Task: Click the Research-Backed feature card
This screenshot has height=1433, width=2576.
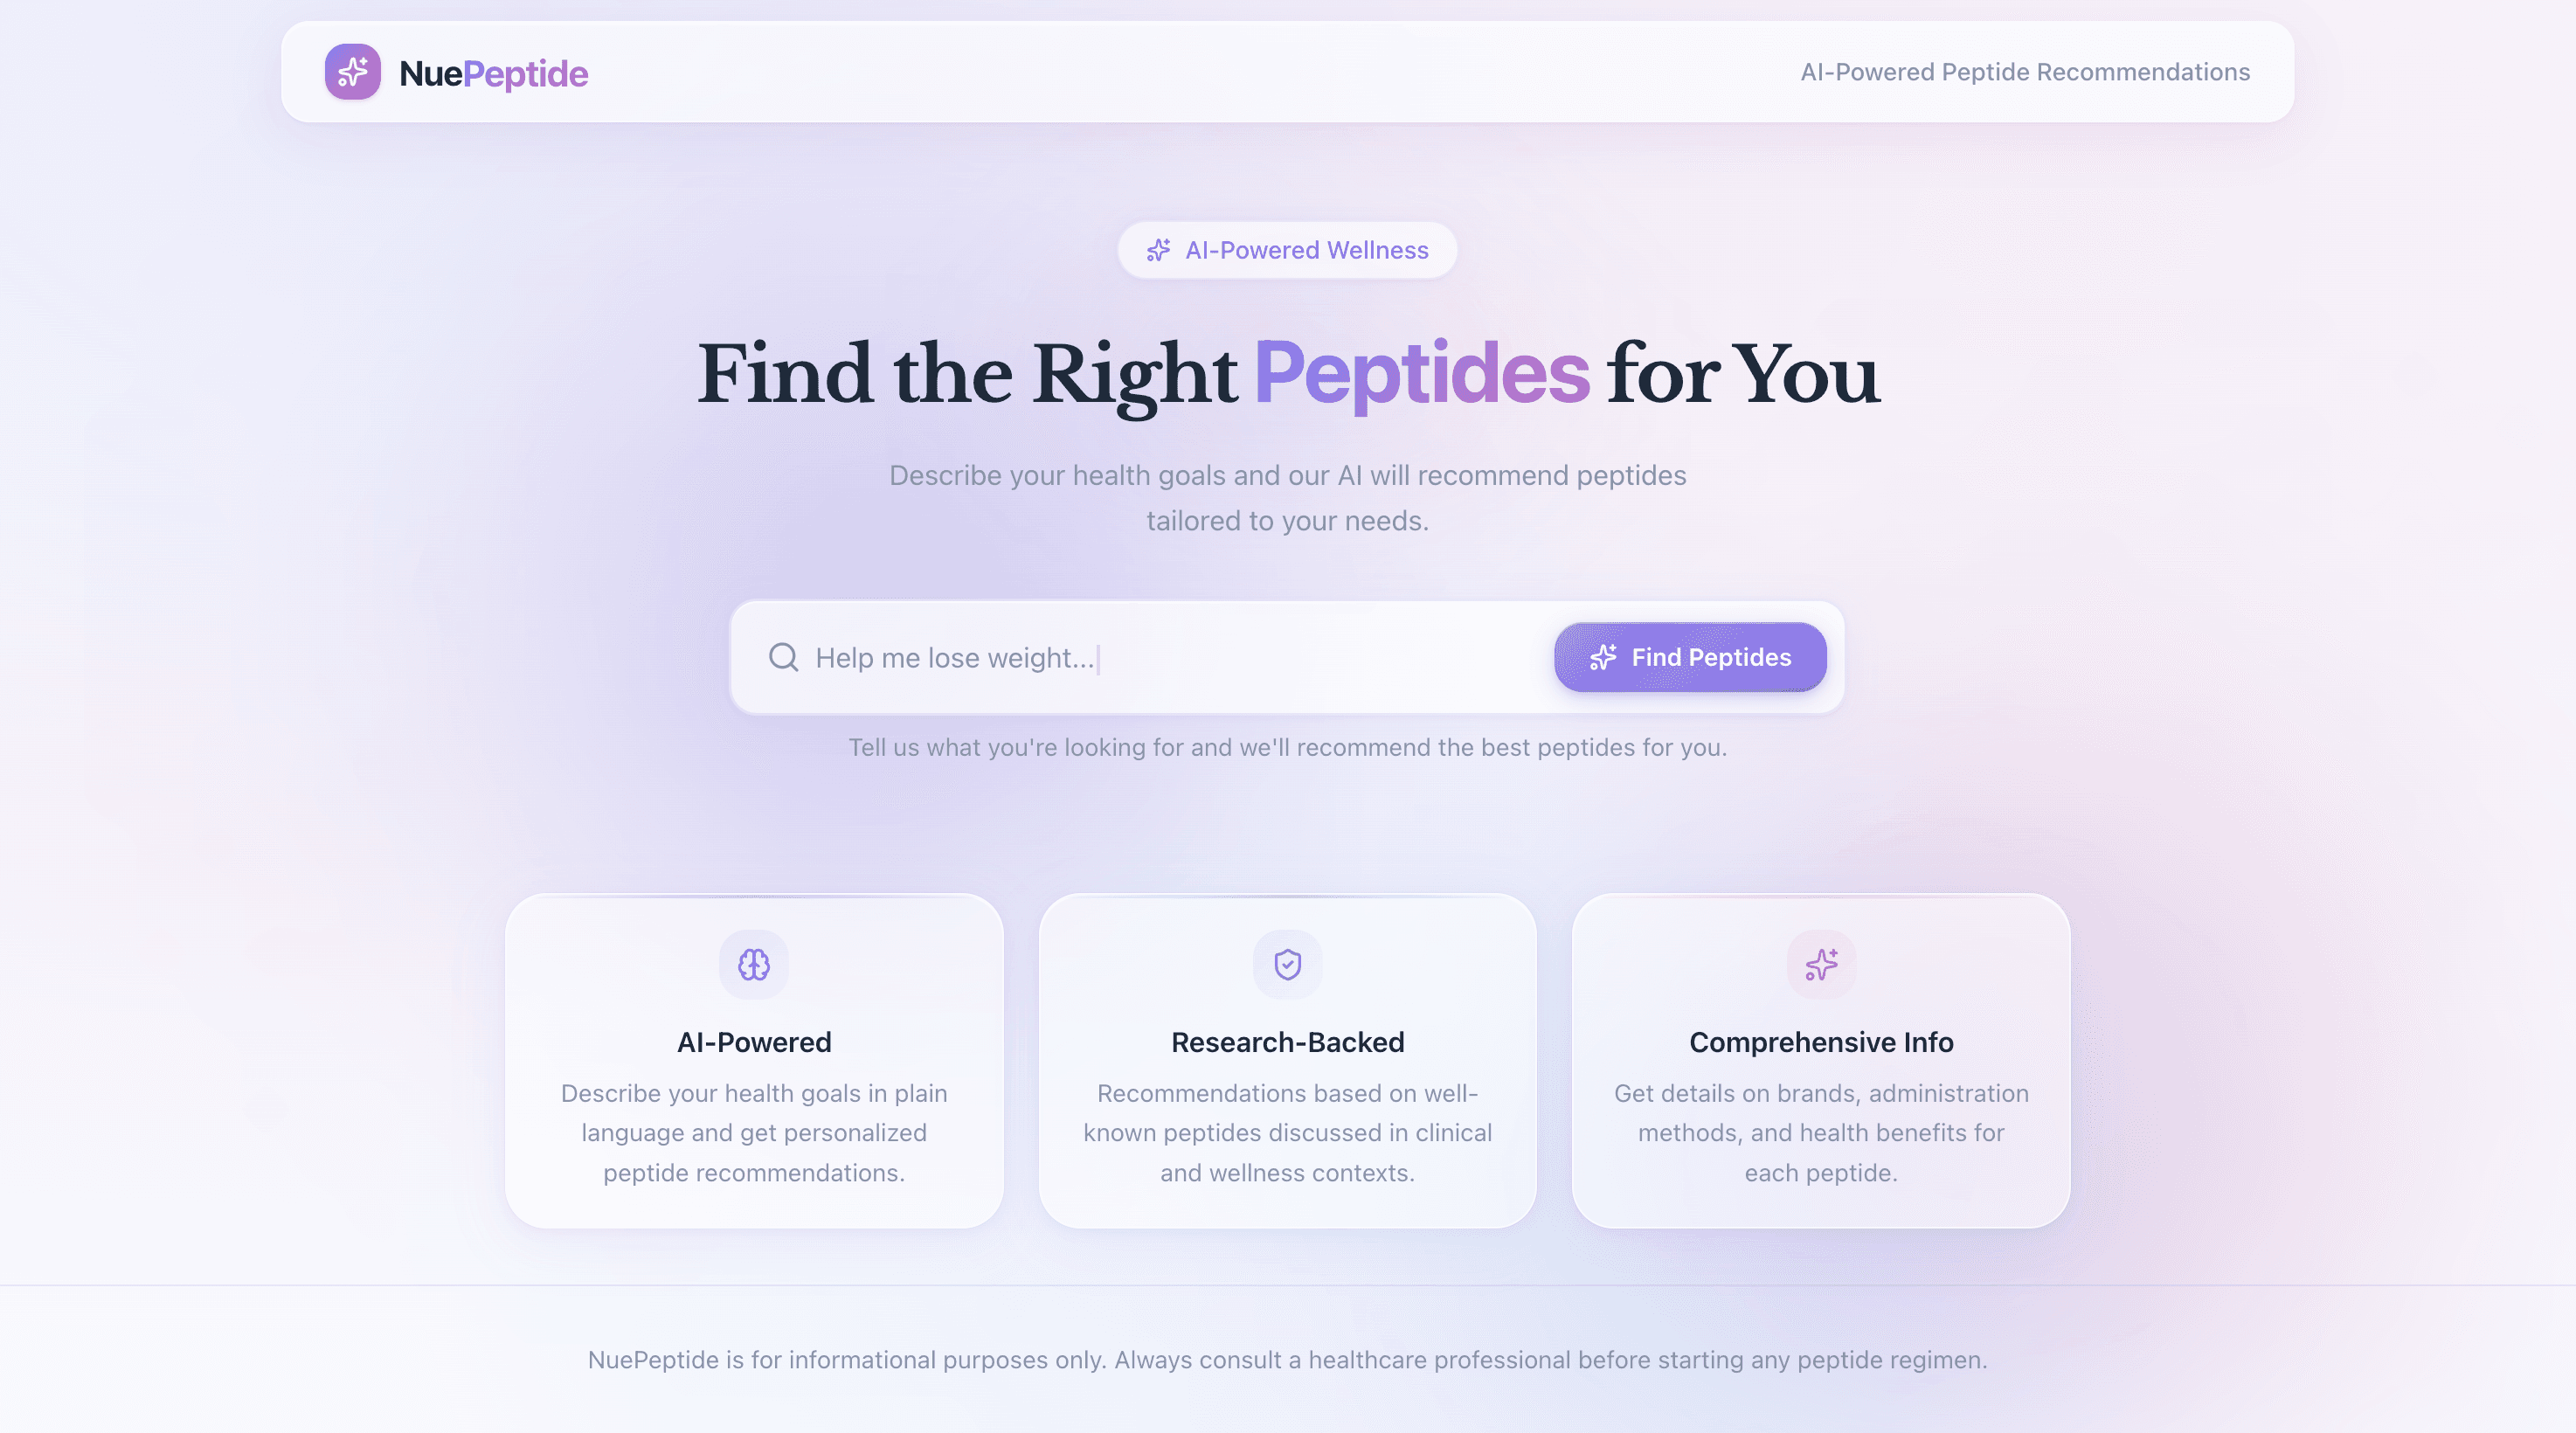Action: pyautogui.click(x=1288, y=1060)
